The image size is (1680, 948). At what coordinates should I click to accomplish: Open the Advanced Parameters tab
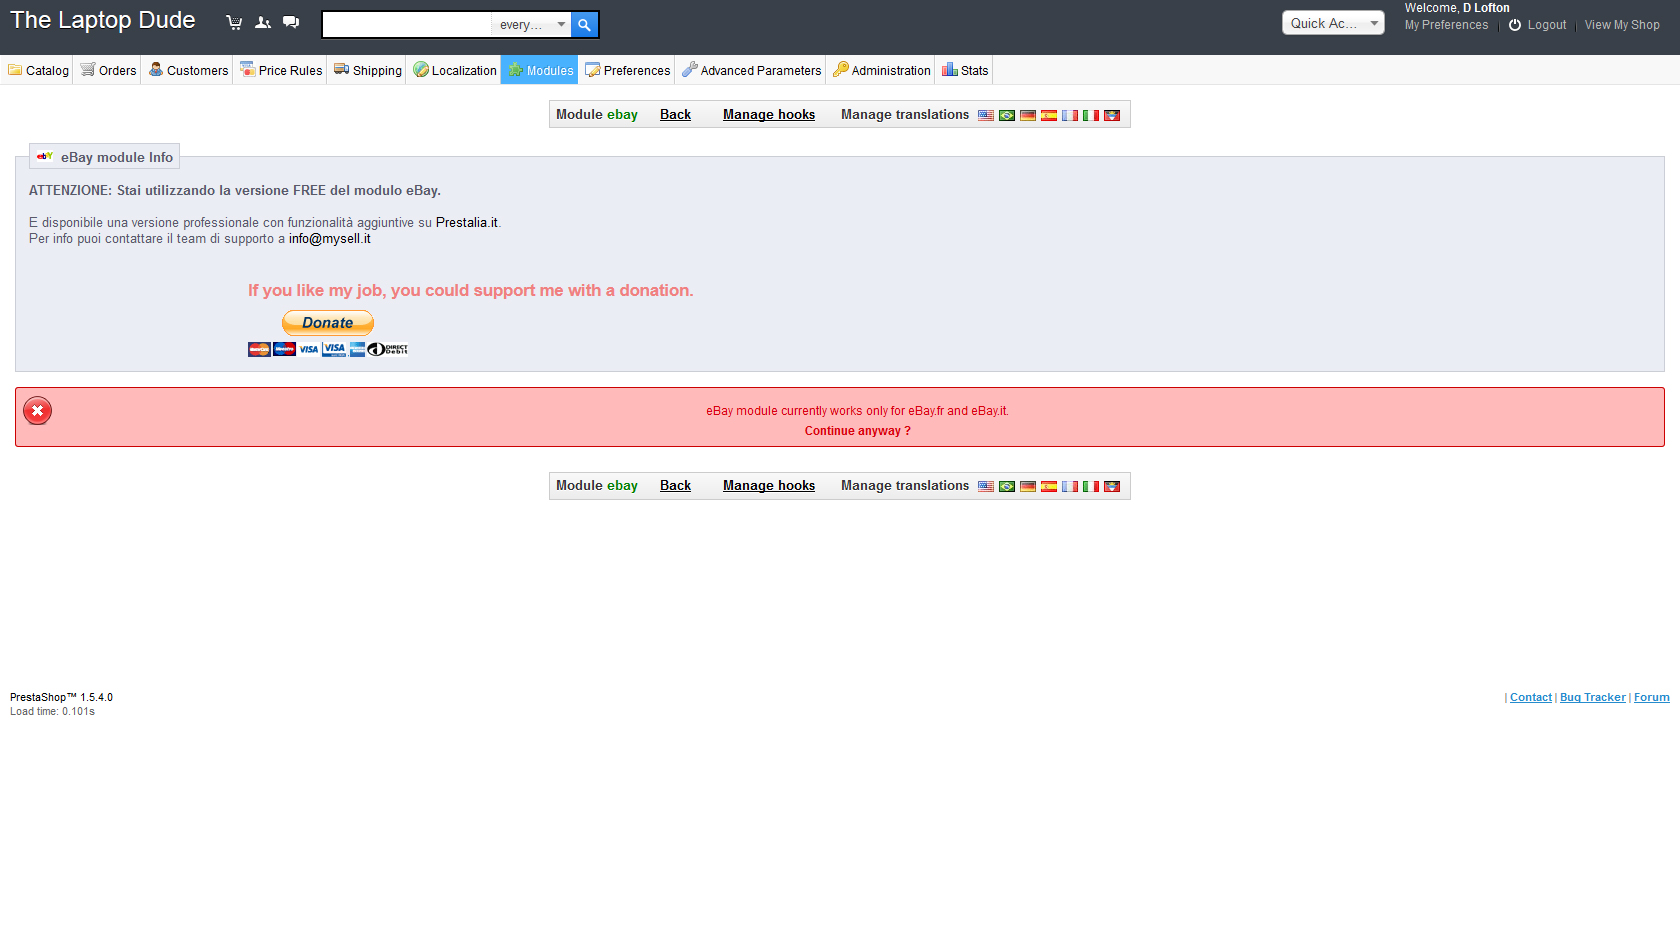[752, 70]
